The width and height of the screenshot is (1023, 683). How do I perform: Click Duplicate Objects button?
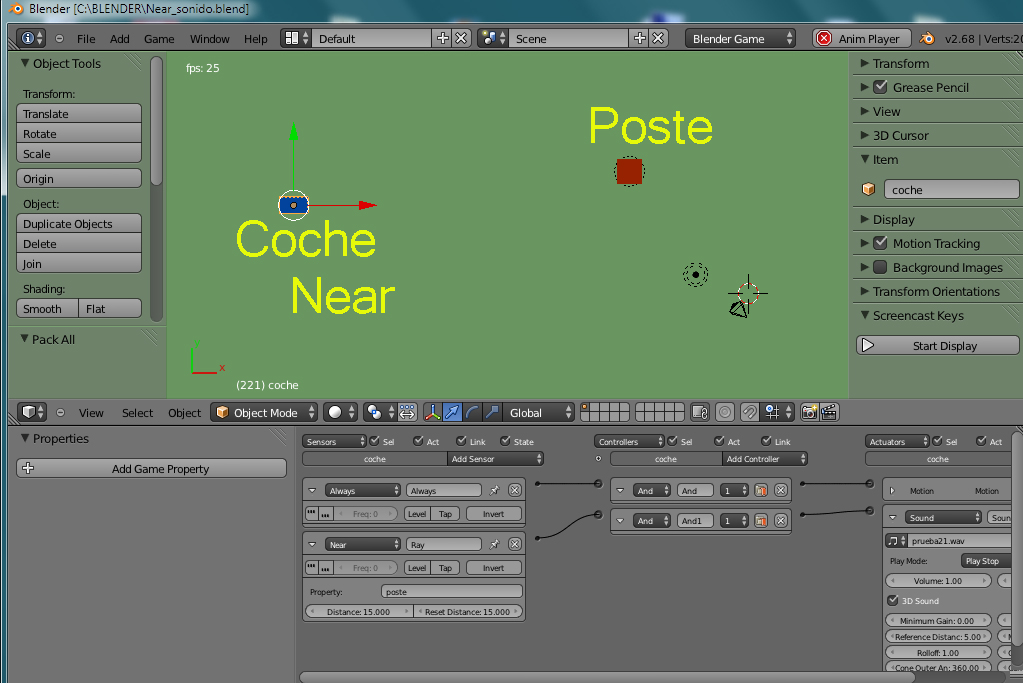point(79,224)
